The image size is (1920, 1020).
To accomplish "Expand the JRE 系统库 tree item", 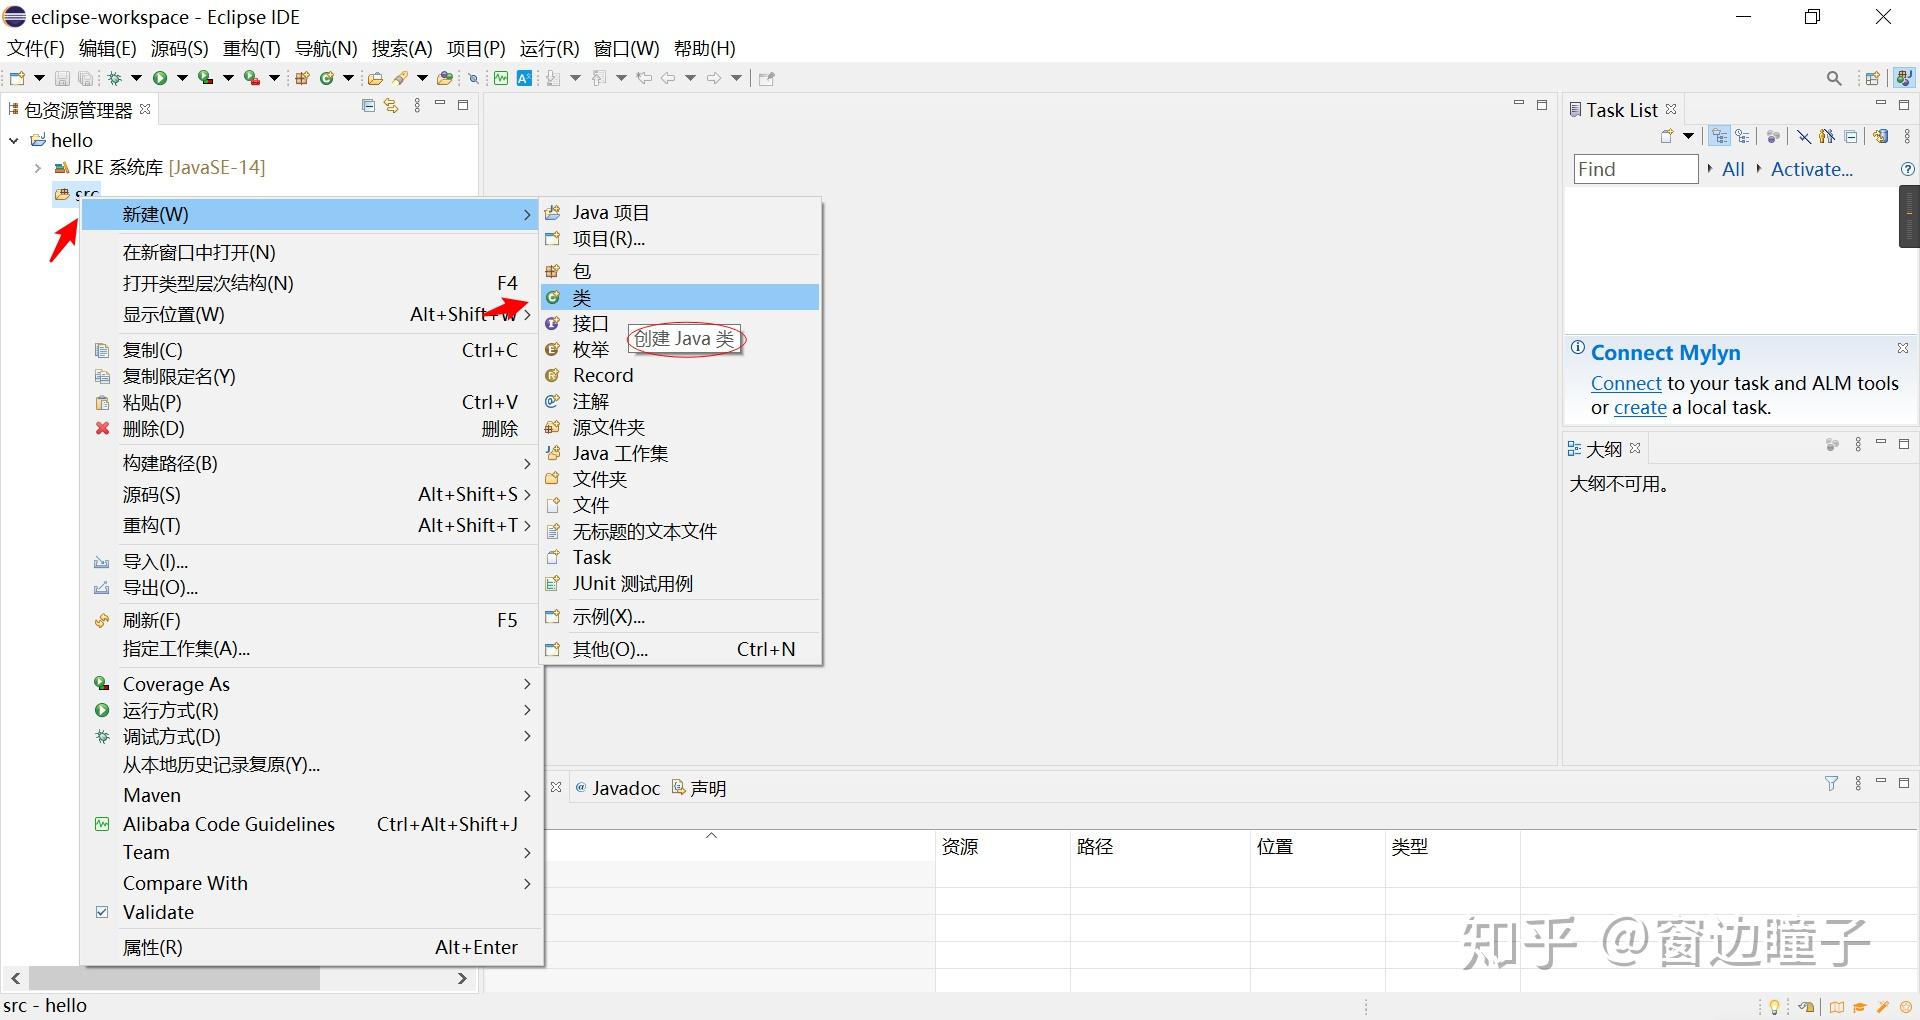I will (37, 167).
